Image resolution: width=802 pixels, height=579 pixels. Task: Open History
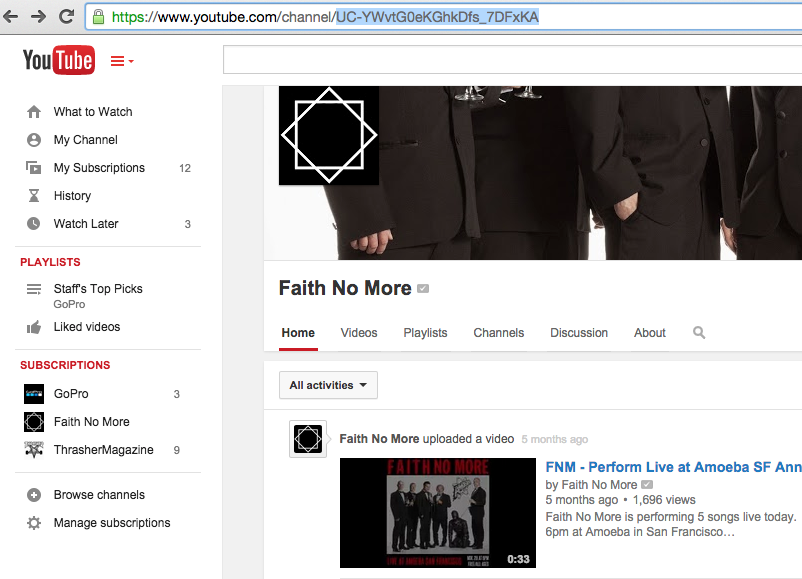(72, 195)
